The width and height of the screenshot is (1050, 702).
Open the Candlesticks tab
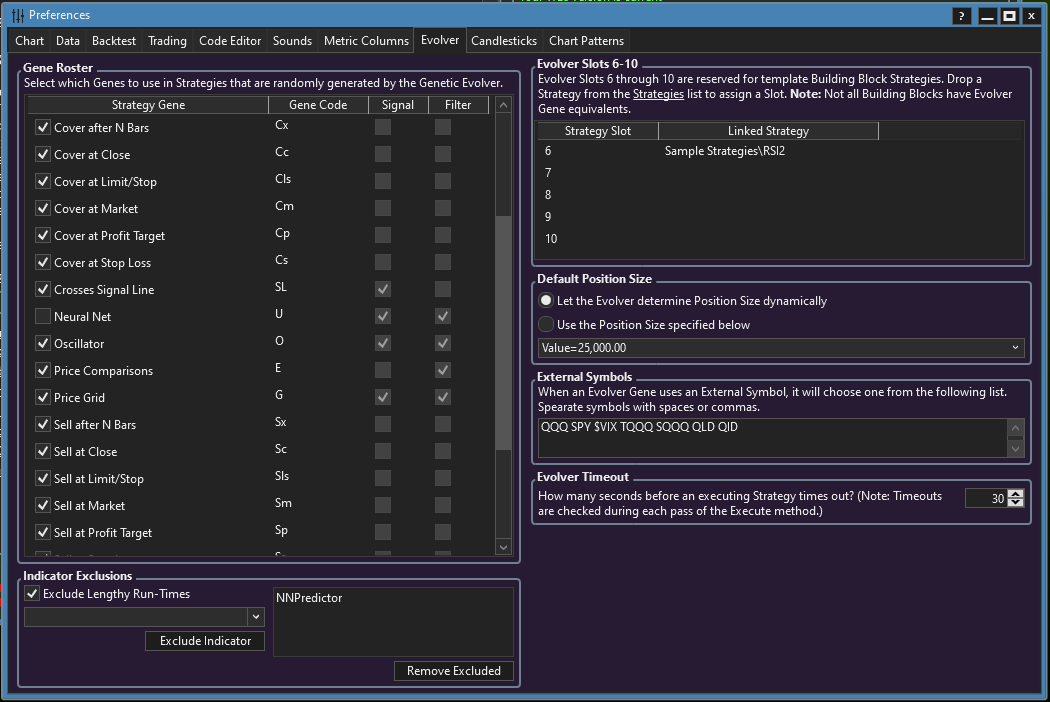[504, 41]
